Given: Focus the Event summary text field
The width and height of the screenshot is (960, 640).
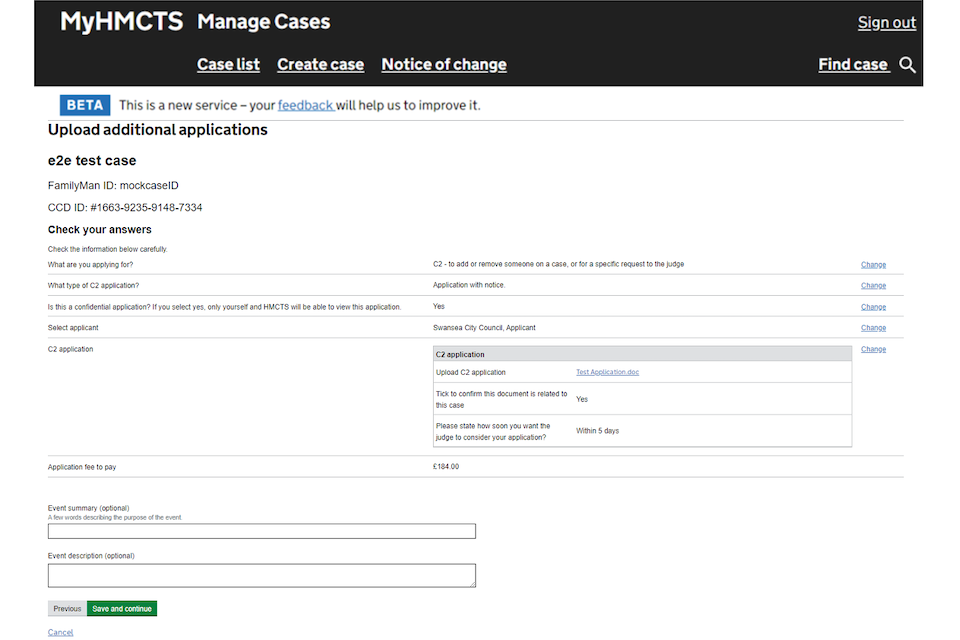Looking at the screenshot, I should pos(261,531).
